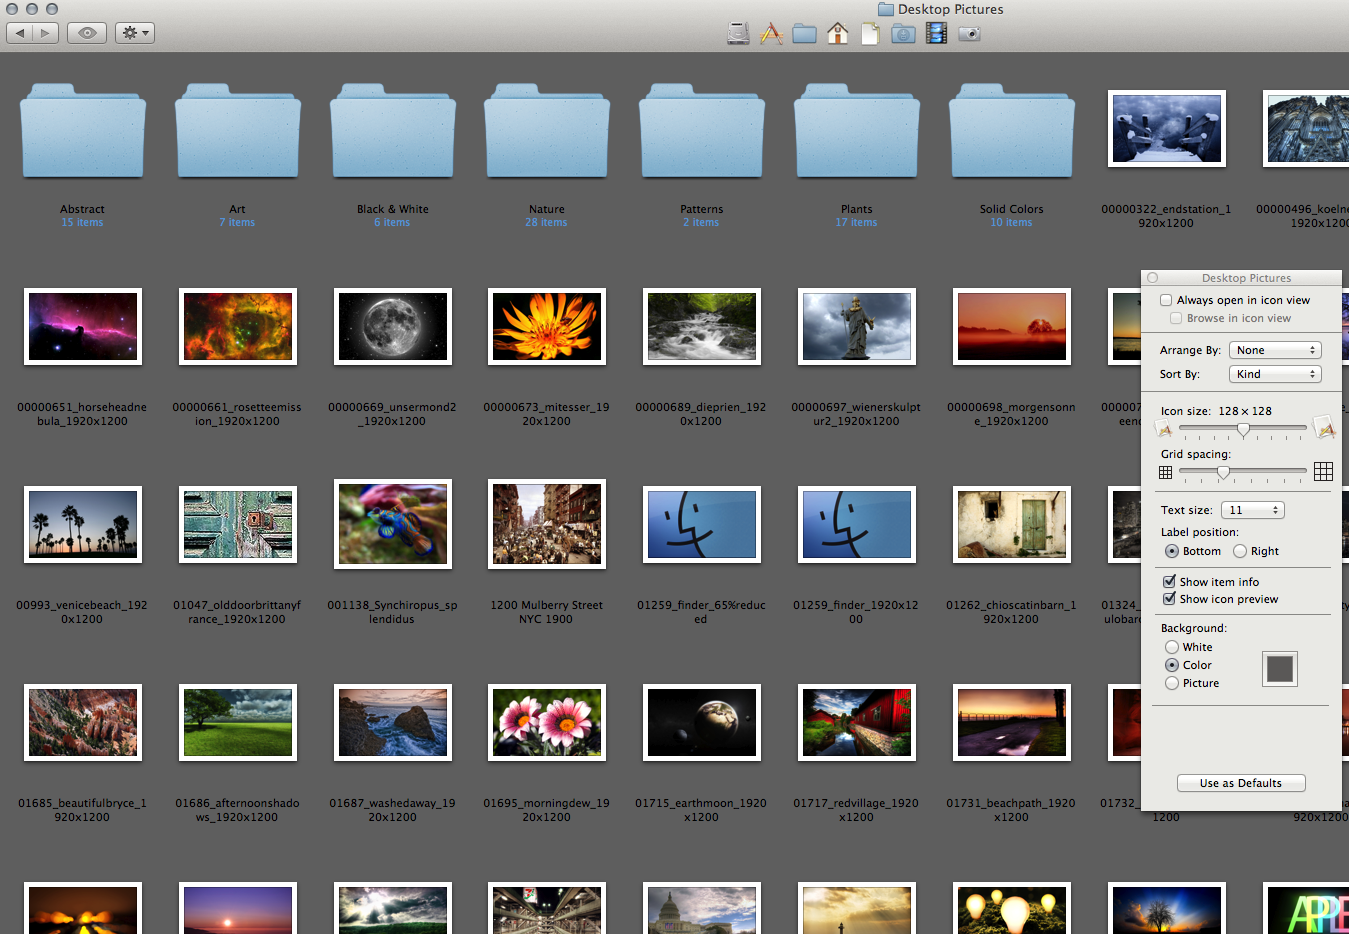Open the Patterns folder

(702, 132)
